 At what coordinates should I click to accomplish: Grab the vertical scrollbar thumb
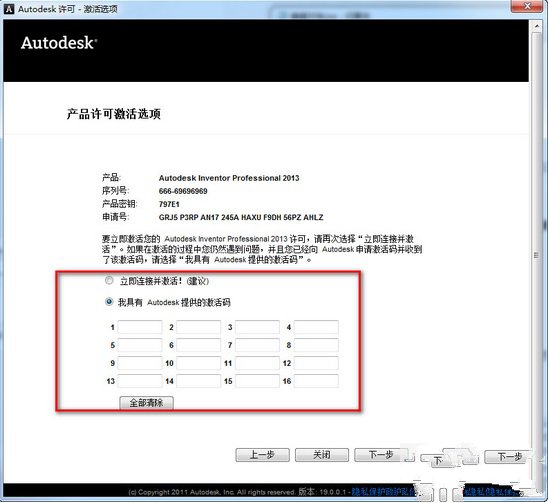[x=537, y=255]
